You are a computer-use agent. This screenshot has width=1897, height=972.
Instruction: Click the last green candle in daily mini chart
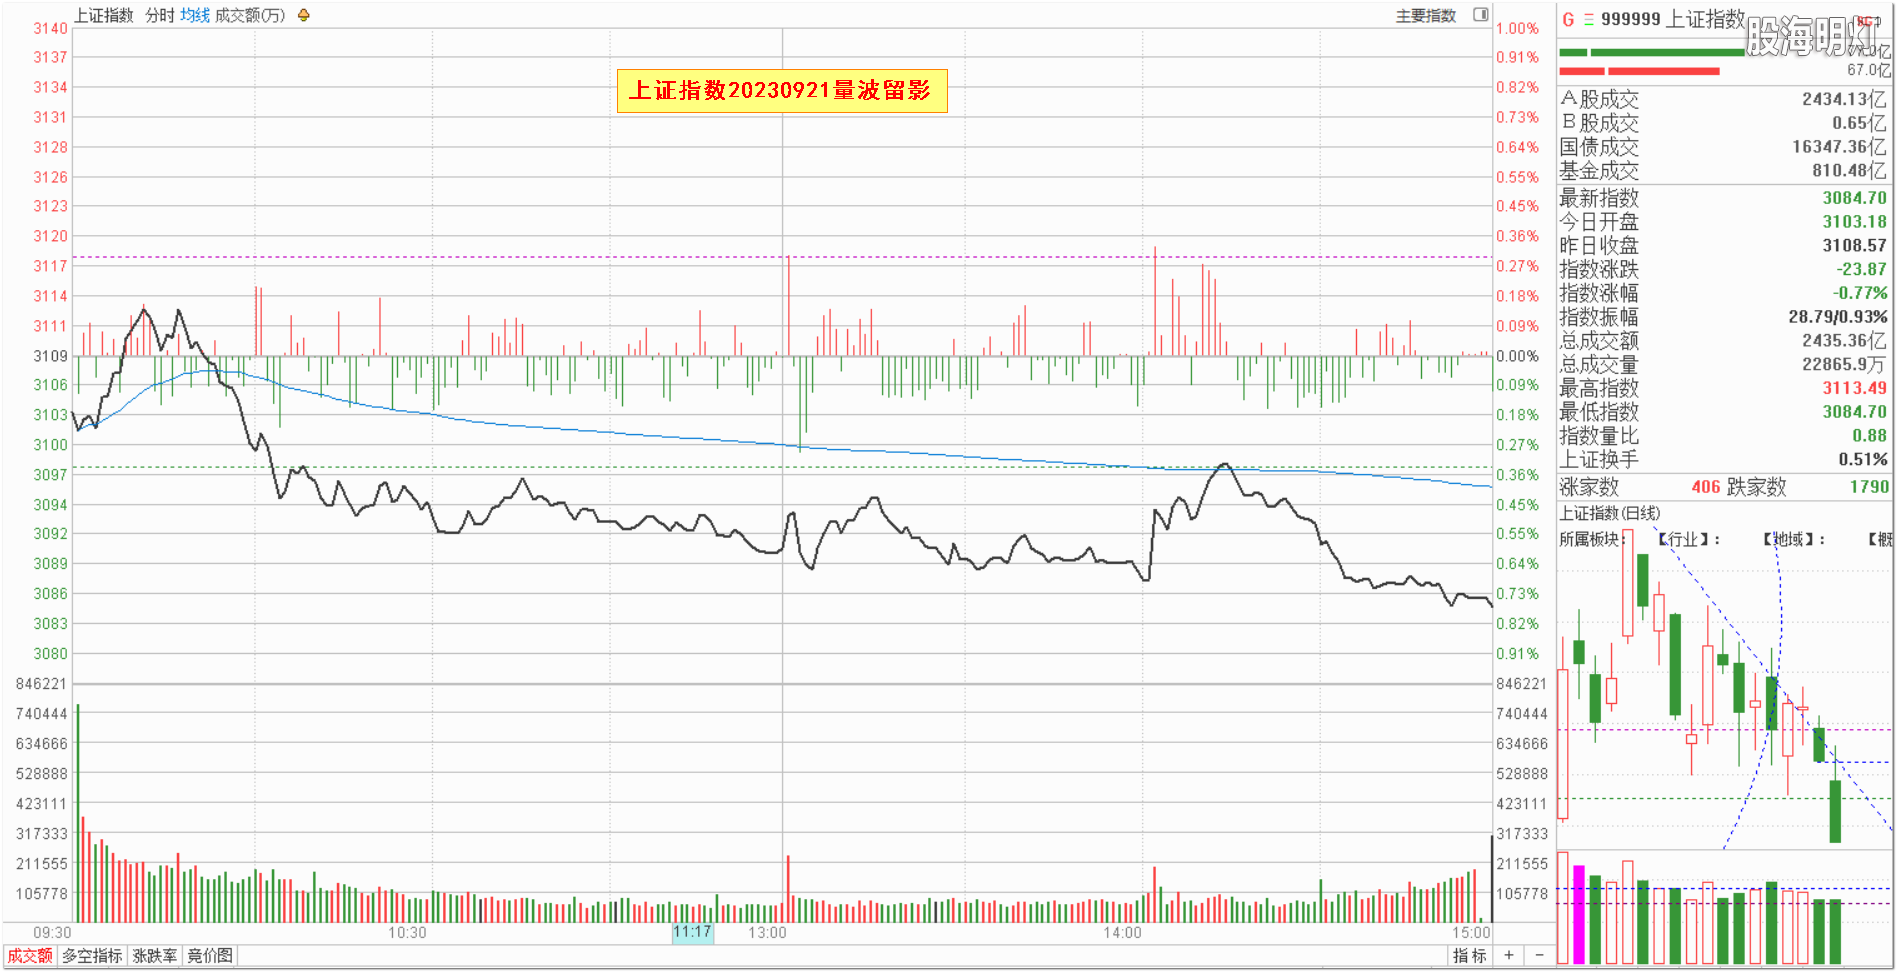(1835, 811)
